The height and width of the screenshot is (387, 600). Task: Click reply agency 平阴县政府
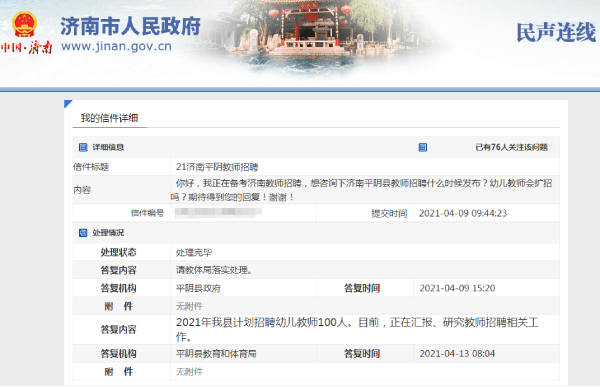point(198,288)
